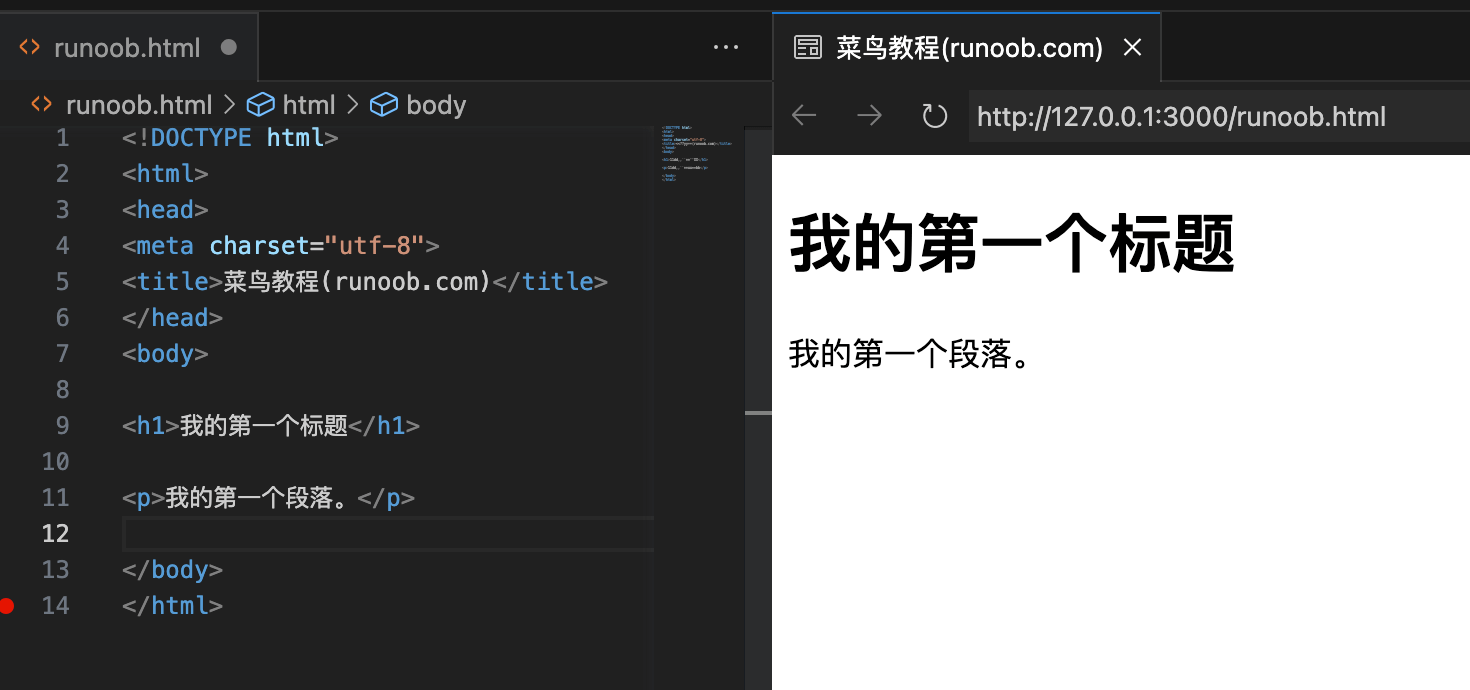
Task: Close the preview tab
Action: pyautogui.click(x=1131, y=46)
